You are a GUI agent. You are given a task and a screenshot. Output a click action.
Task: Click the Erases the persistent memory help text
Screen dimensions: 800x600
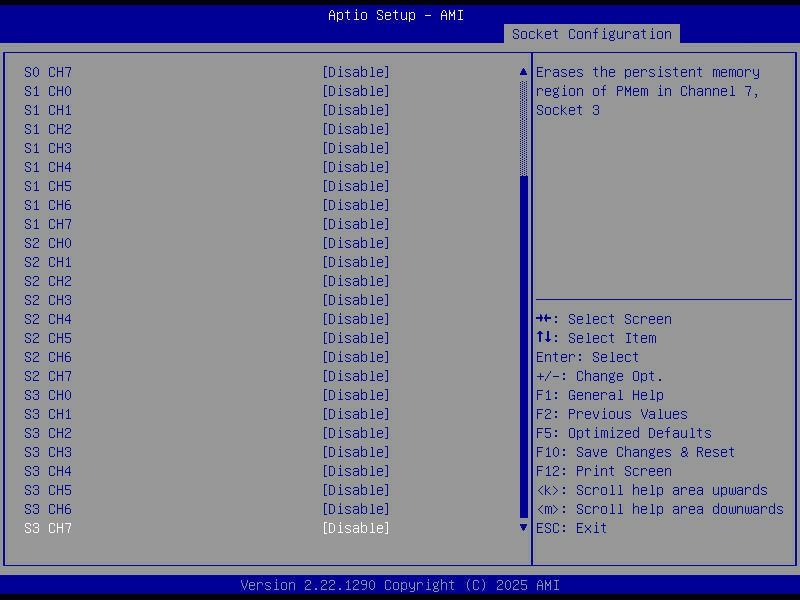coord(648,91)
